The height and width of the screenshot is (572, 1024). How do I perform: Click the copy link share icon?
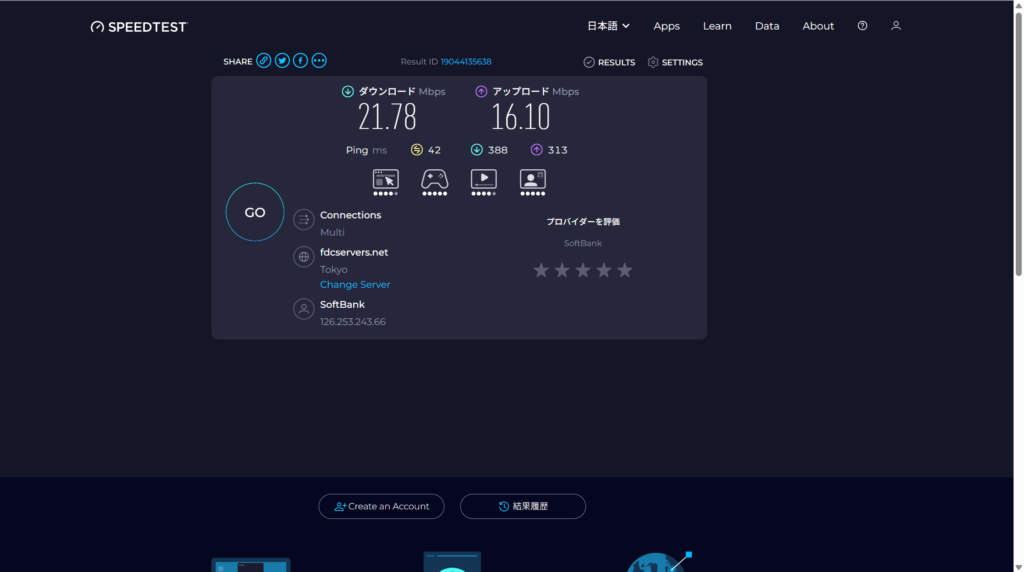tap(264, 61)
